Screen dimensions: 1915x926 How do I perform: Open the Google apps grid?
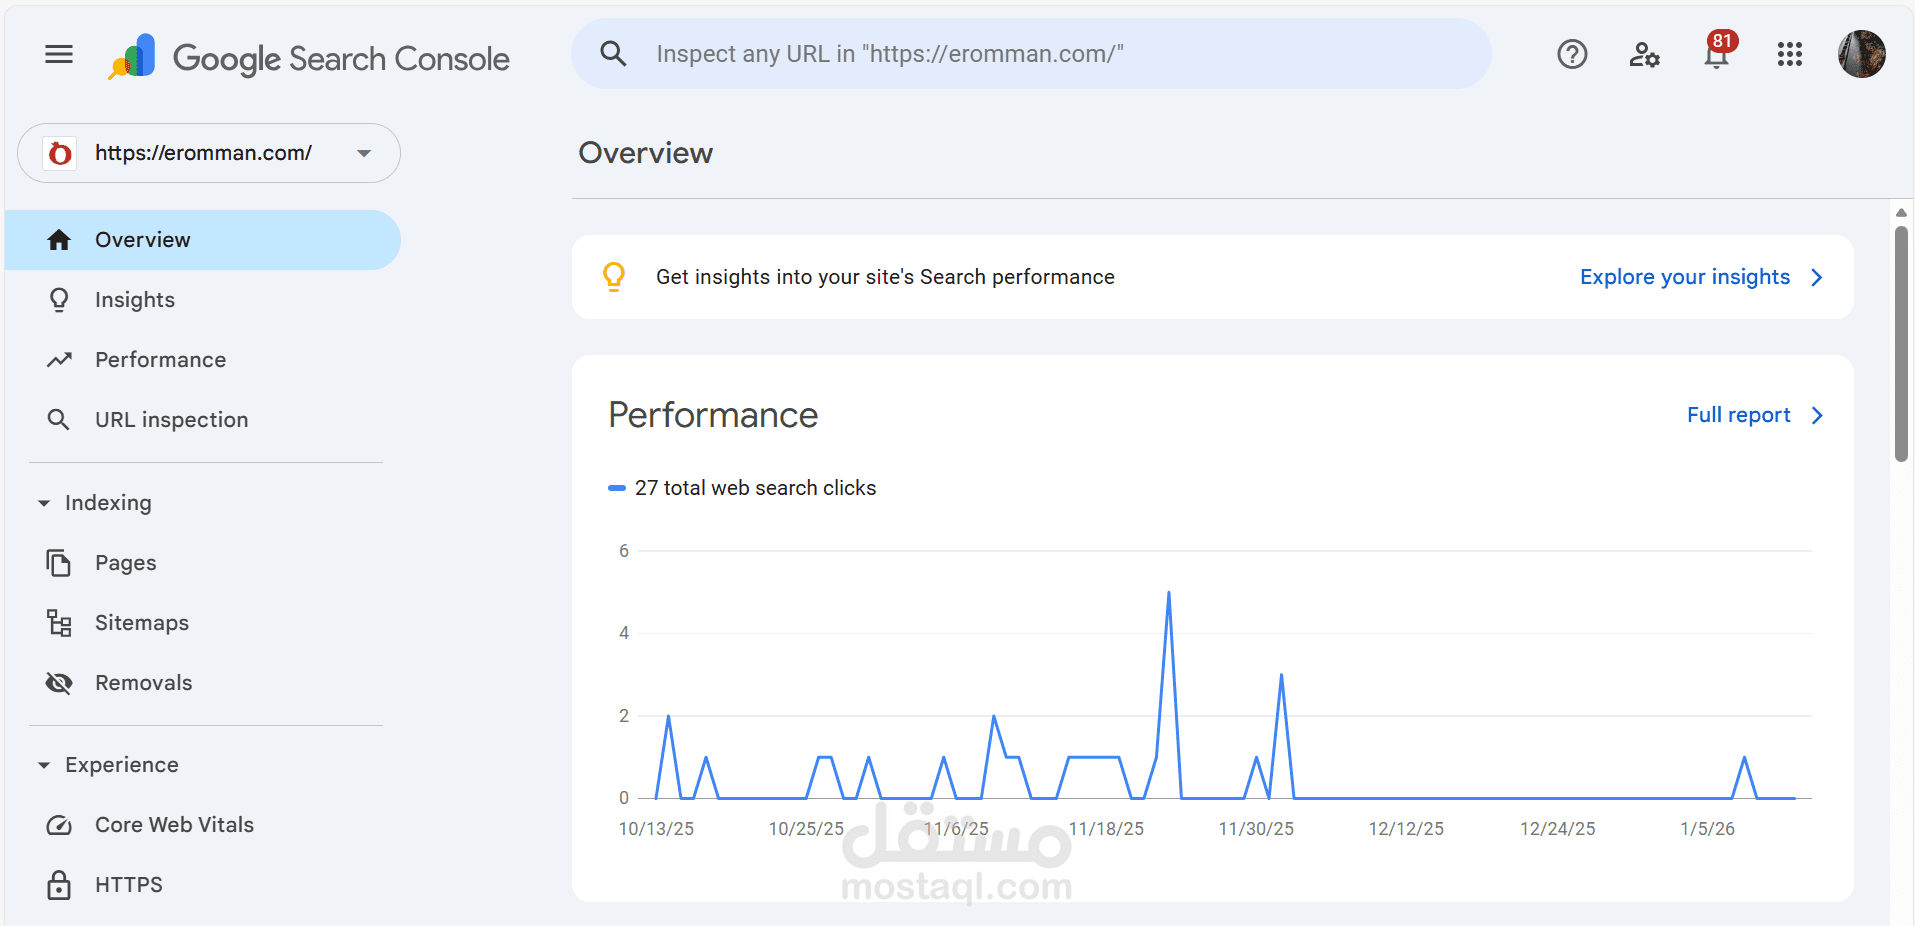click(x=1790, y=54)
